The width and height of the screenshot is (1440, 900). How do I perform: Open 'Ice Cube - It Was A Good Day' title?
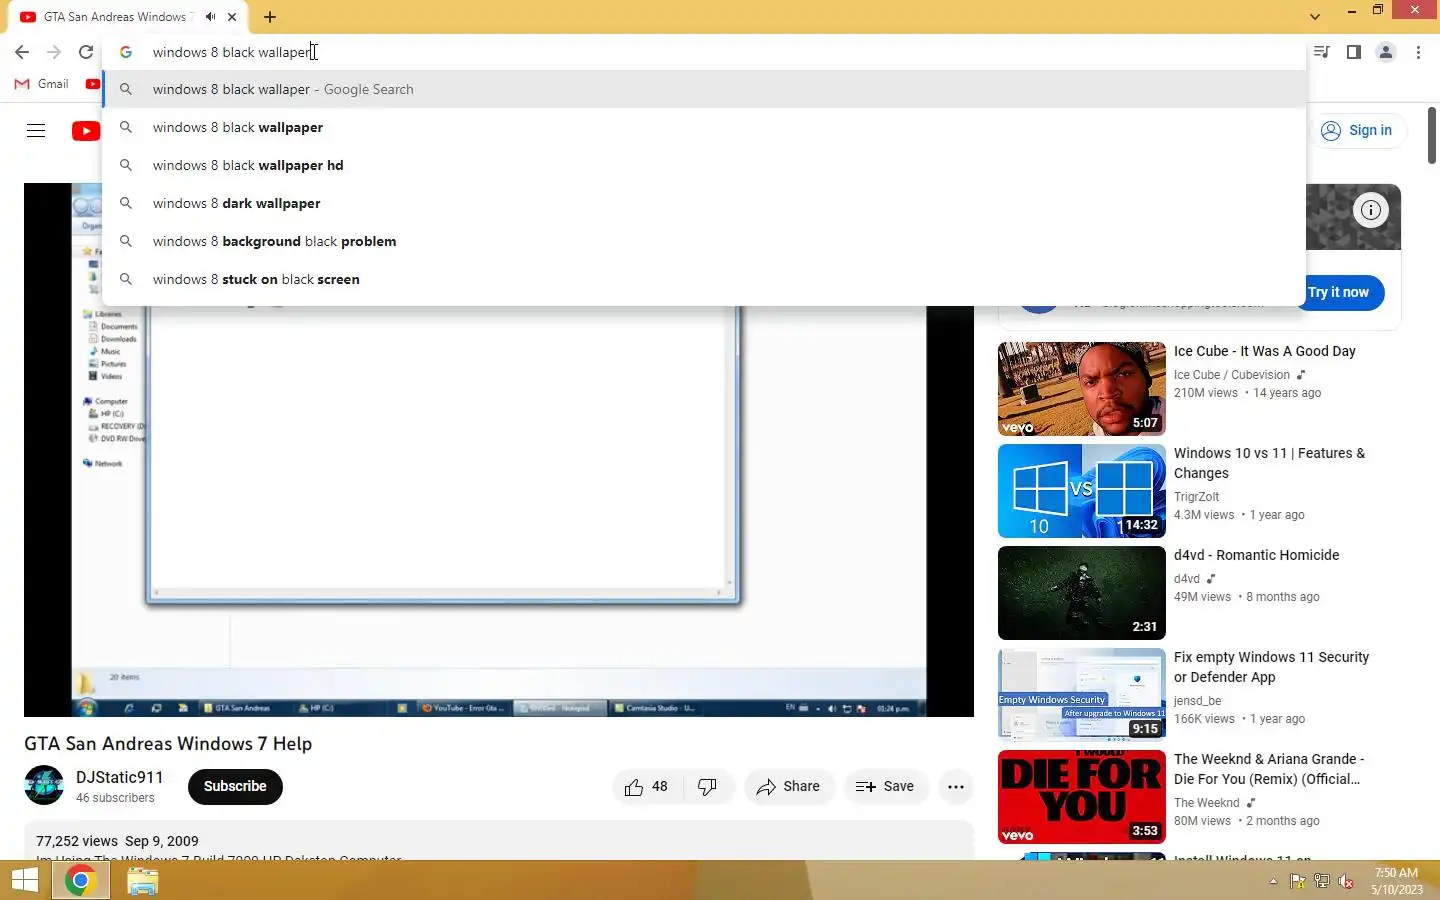coord(1265,351)
